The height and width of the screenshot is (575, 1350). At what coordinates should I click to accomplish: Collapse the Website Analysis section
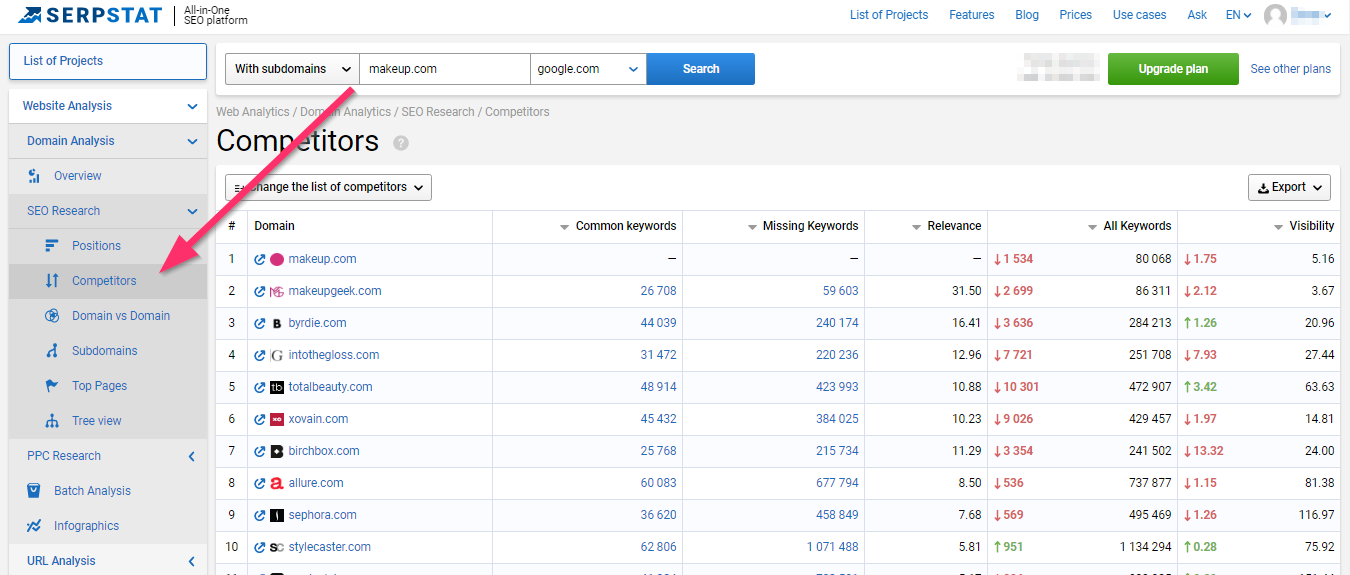point(108,106)
